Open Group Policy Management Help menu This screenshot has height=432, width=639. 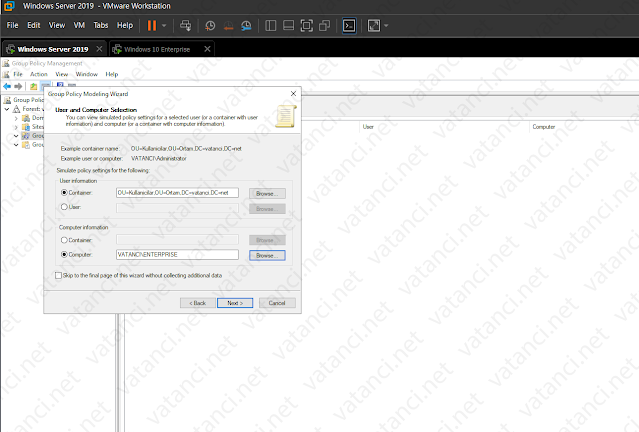tap(111, 74)
